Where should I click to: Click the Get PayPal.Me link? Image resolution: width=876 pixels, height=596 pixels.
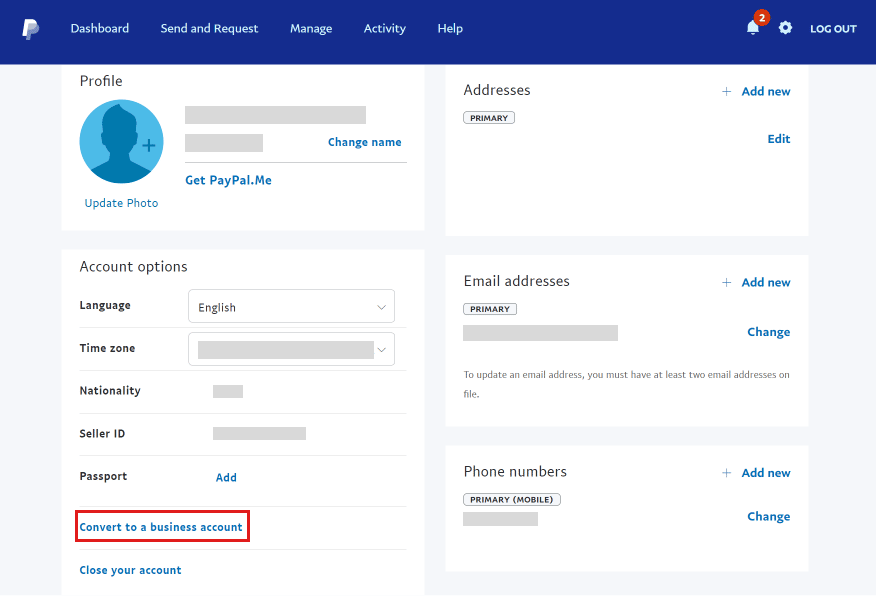(228, 180)
